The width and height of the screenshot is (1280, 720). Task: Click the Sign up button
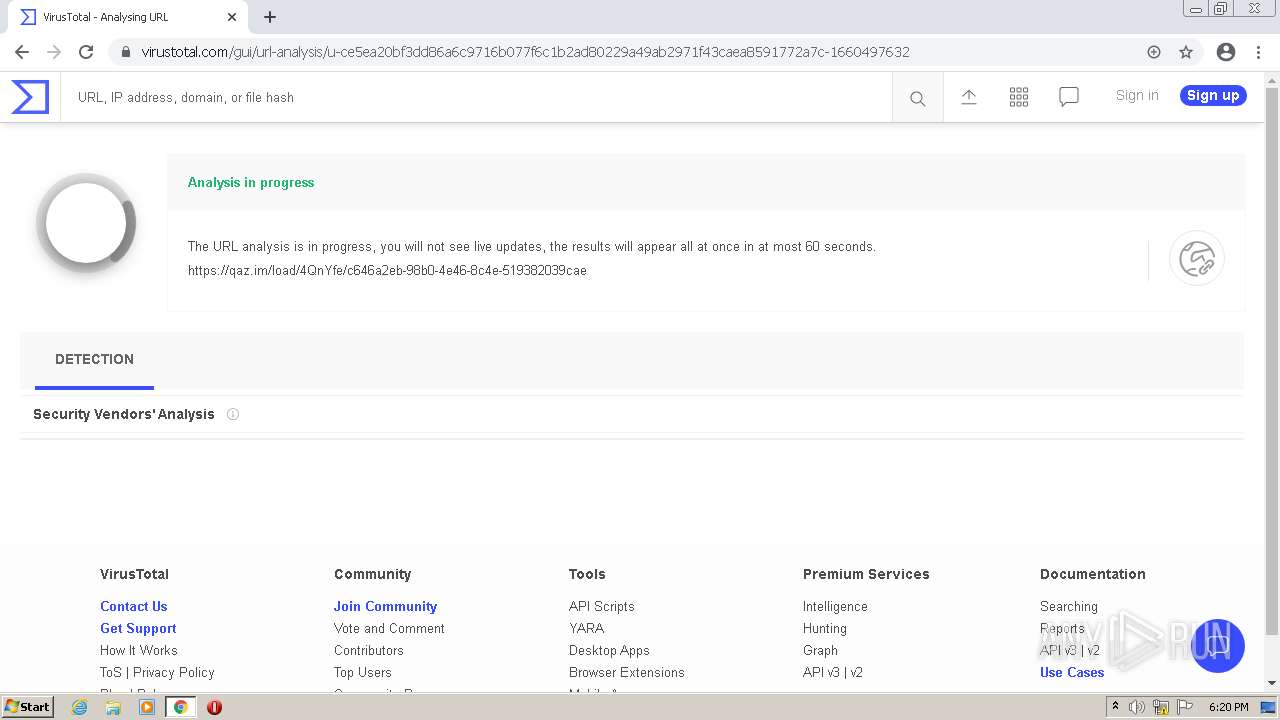click(x=1213, y=96)
